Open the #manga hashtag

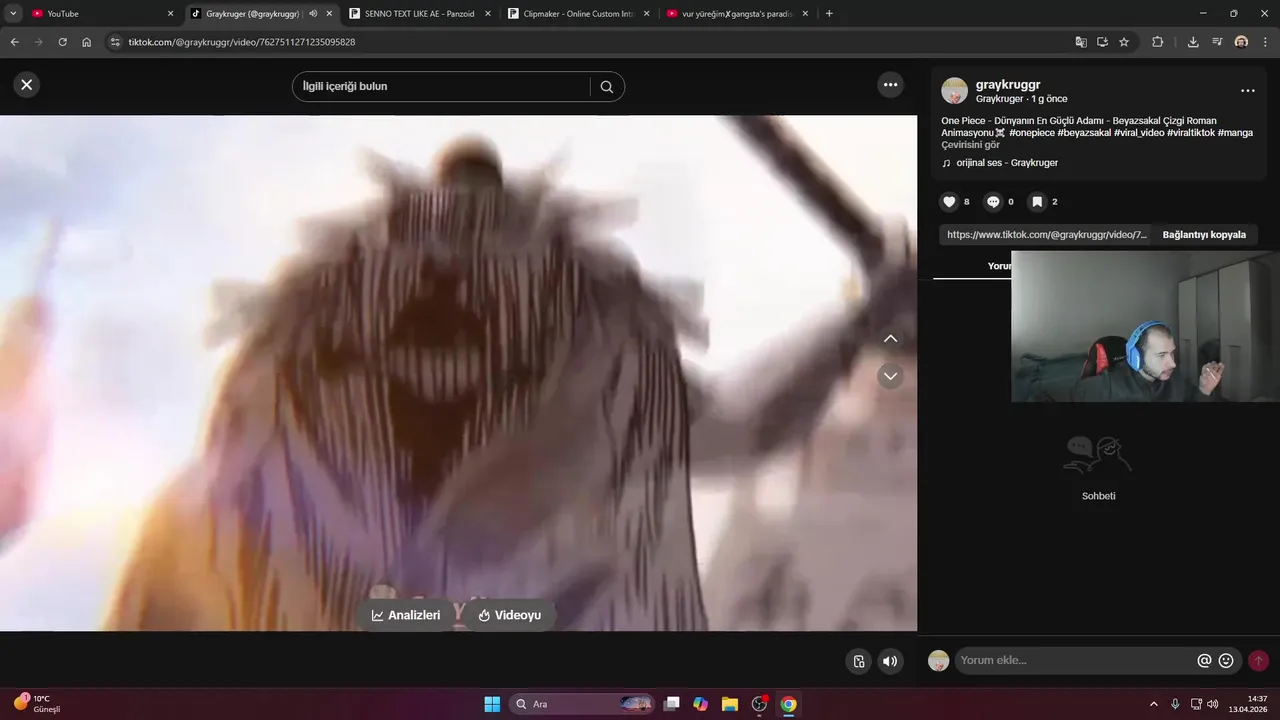coord(1235,133)
